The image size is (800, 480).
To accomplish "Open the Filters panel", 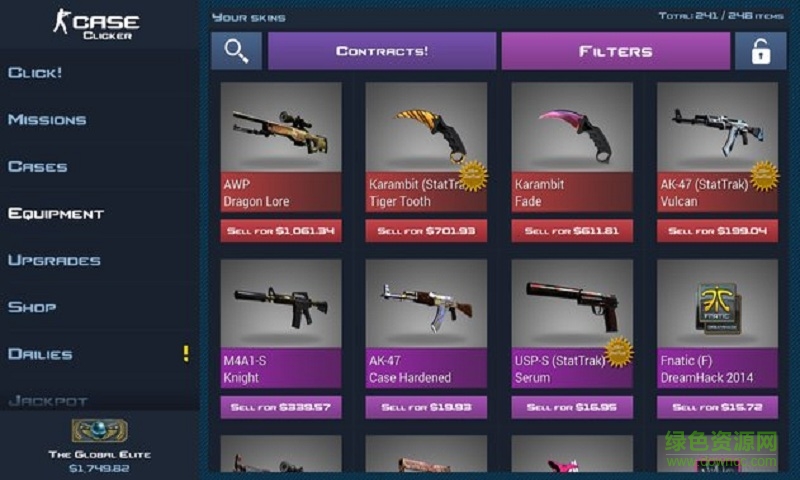I will (x=616, y=51).
